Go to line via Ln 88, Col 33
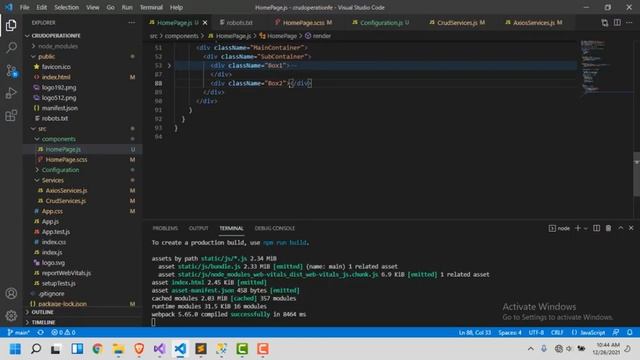Image resolution: width=640 pixels, height=360 pixels. [x=475, y=333]
